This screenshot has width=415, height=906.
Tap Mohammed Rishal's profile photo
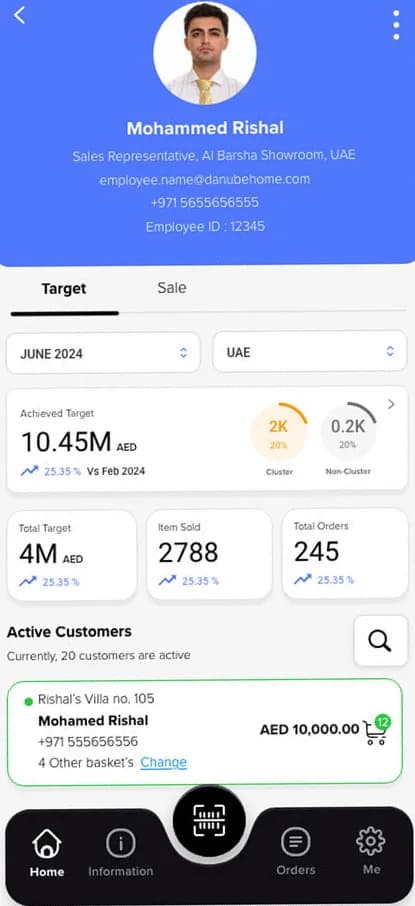tap(205, 53)
